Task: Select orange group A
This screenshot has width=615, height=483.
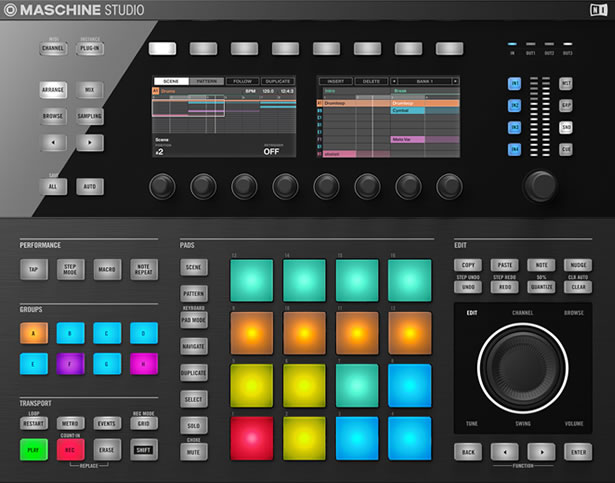Action: 34,333
